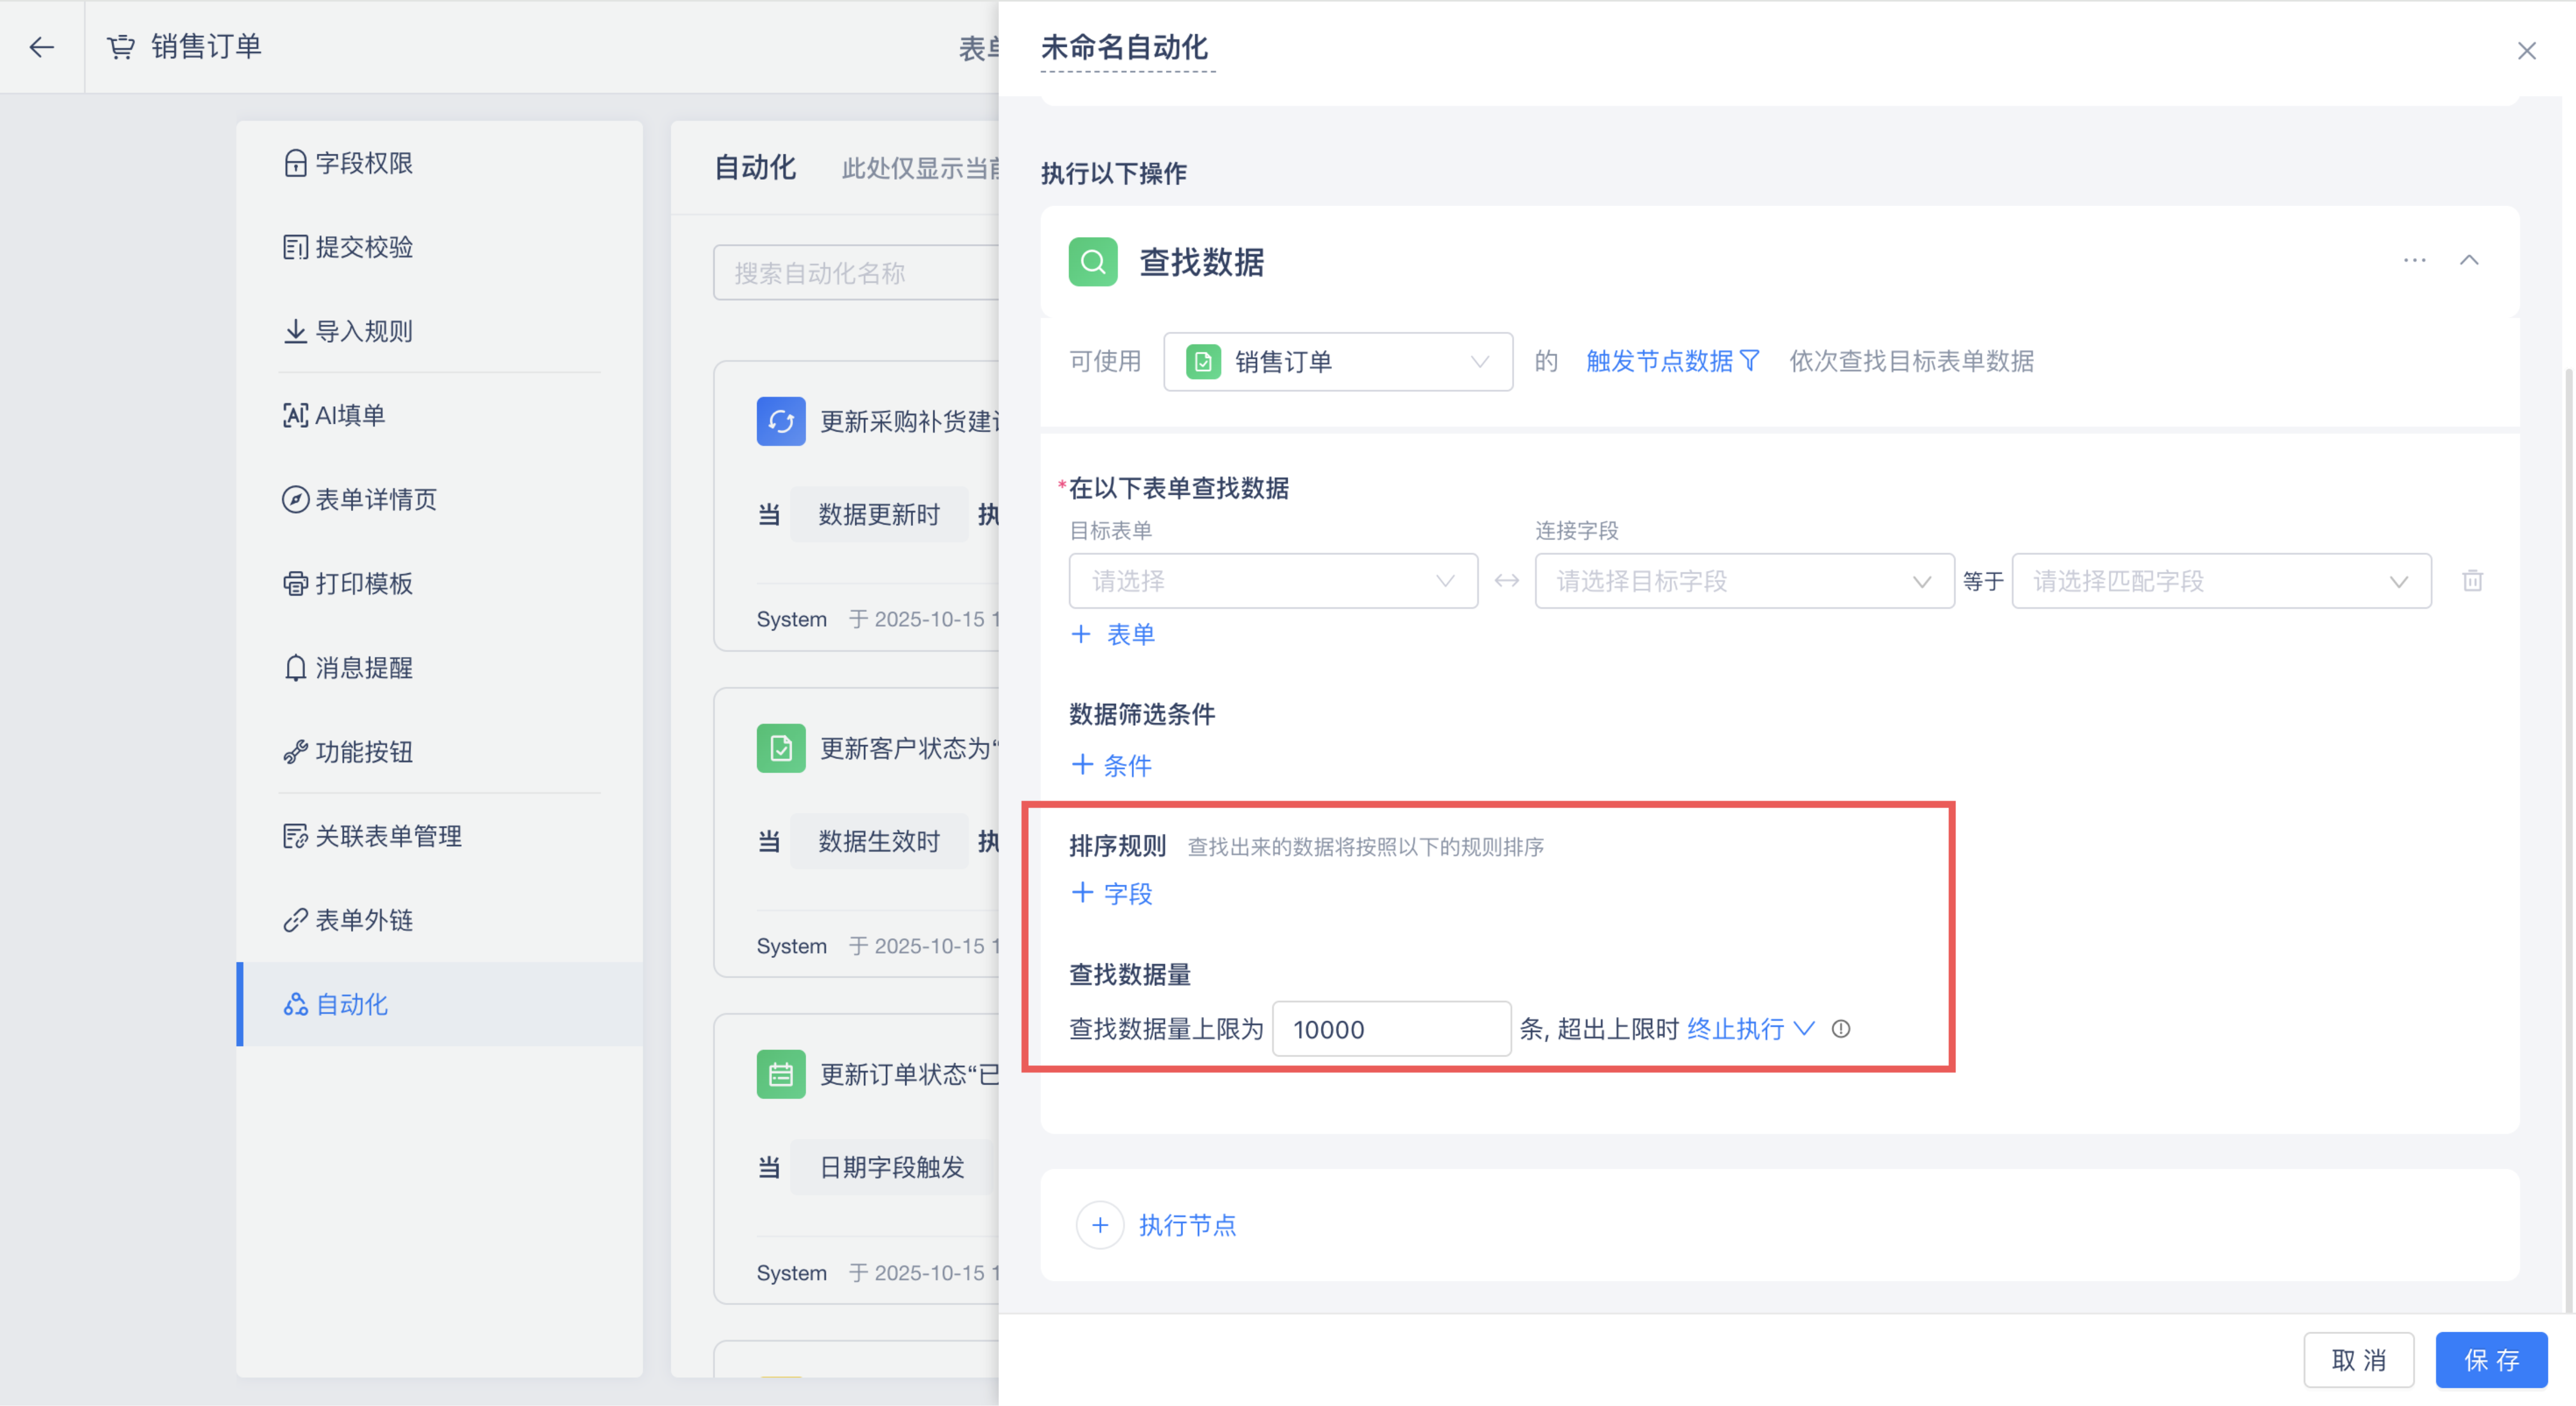Click the plus circle icon for 执行节点
The width and height of the screenshot is (2576, 1406).
click(1100, 1225)
